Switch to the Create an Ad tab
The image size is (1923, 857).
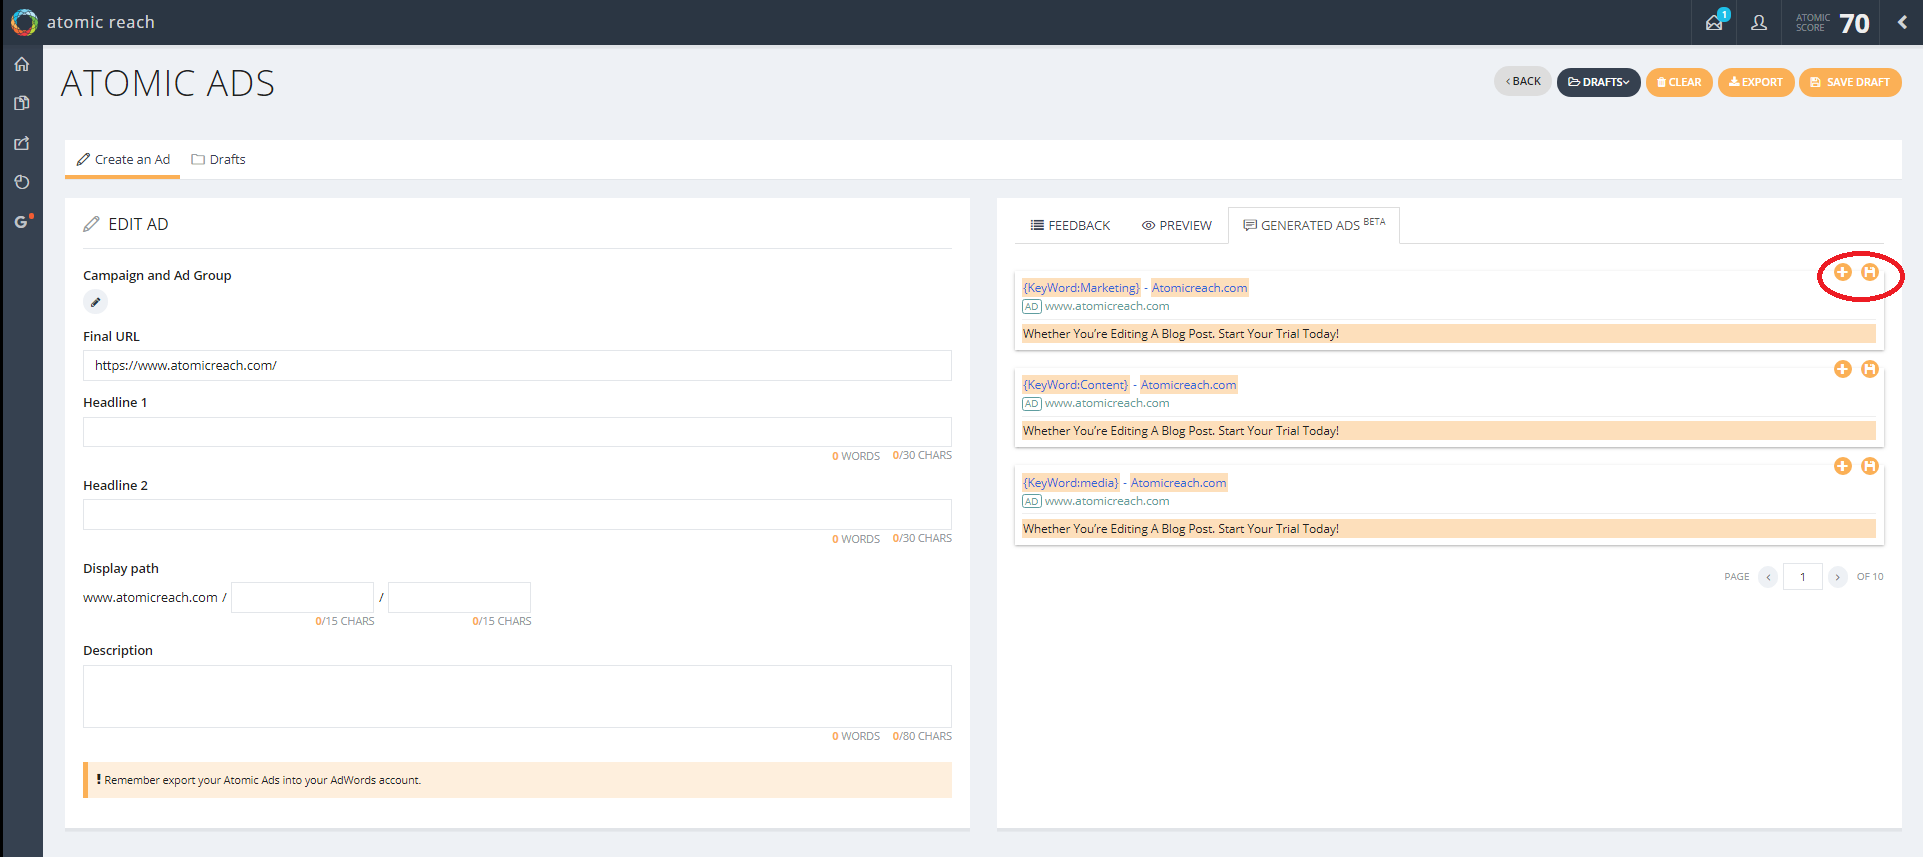(x=123, y=159)
